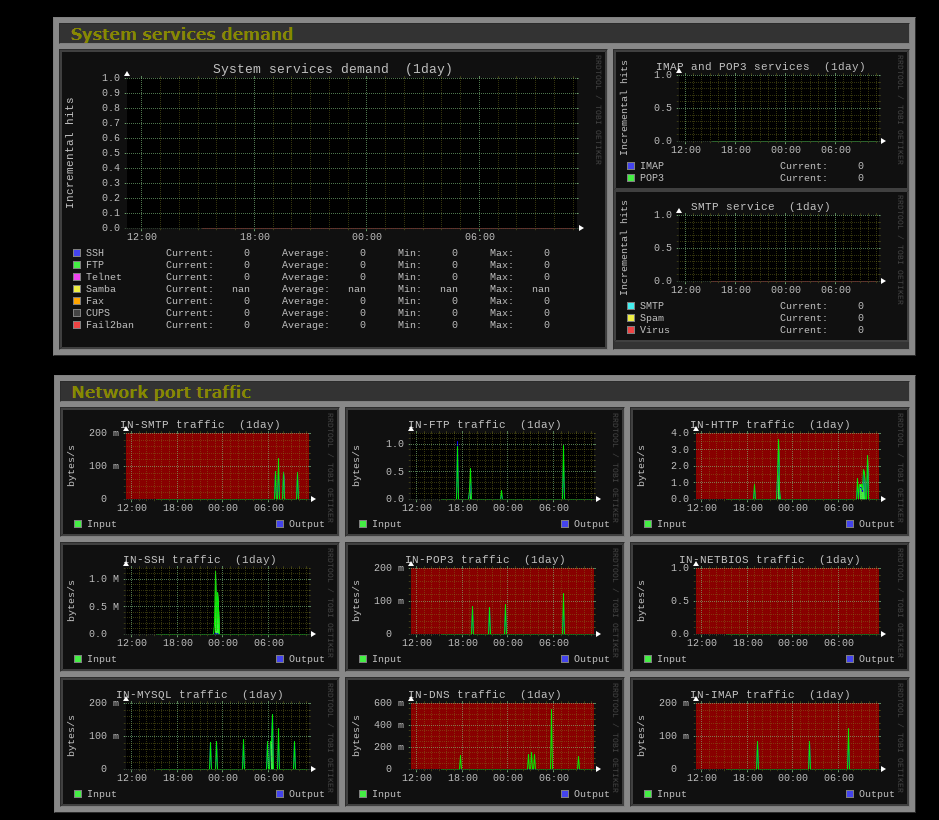Click the red Fail2ban legend swatch
Screen dimensions: 939x820
[x=77, y=325]
